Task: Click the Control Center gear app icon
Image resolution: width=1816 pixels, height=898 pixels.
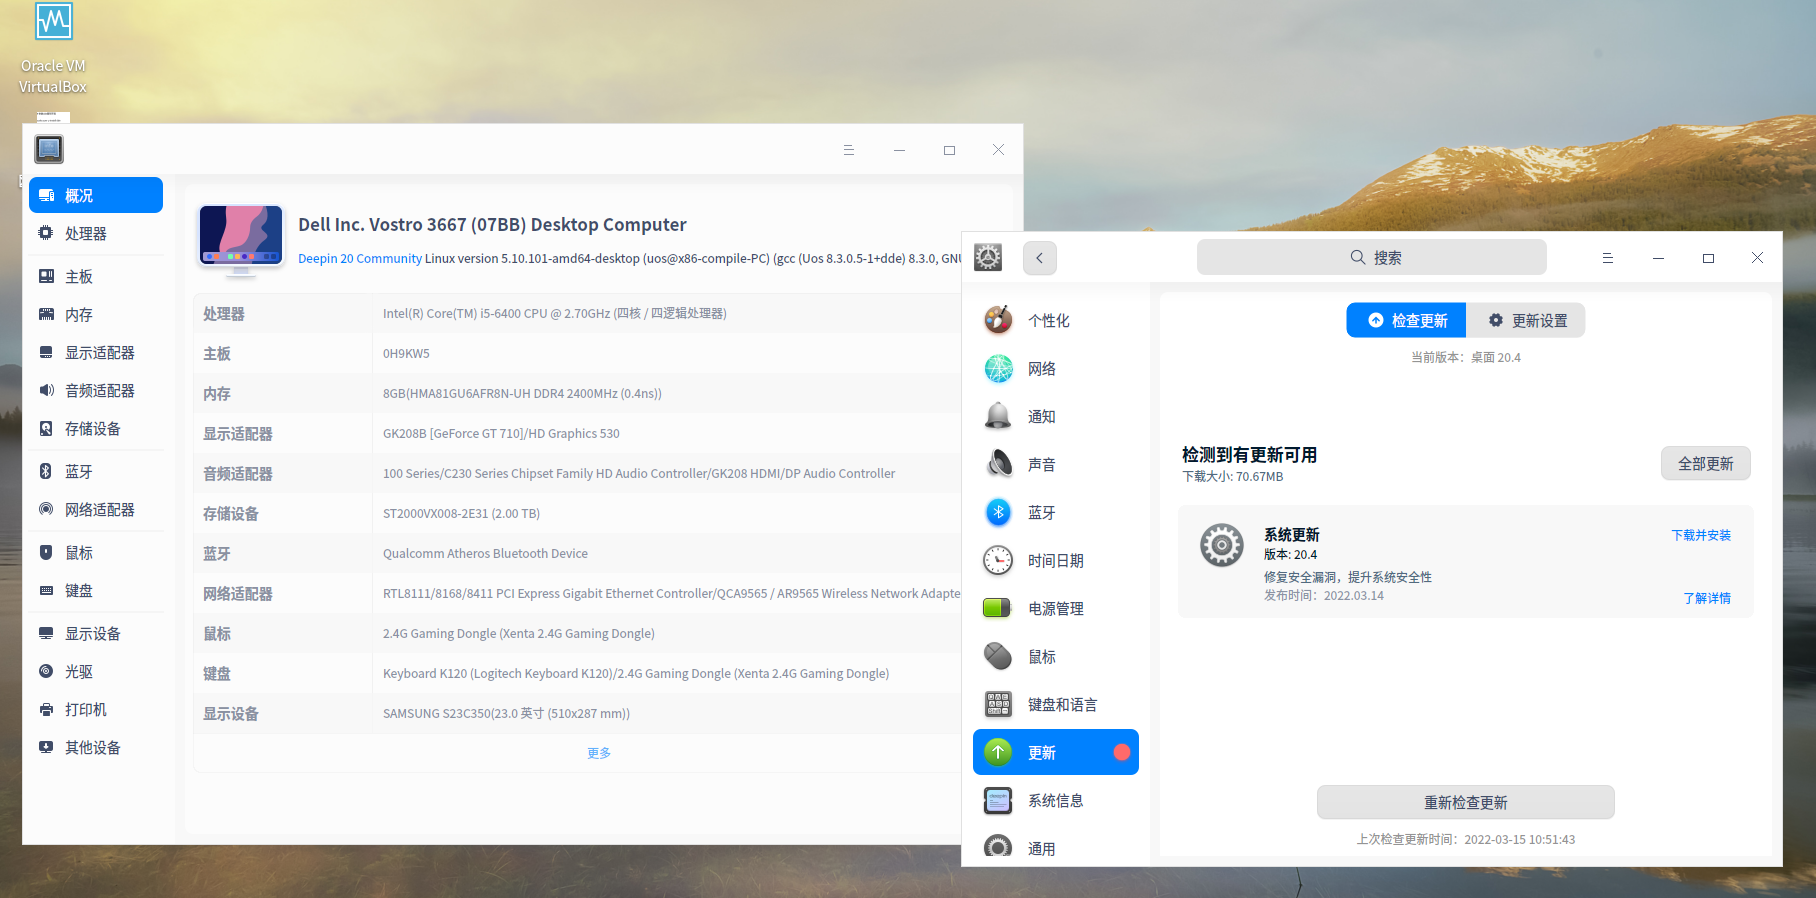Action: coord(988,257)
